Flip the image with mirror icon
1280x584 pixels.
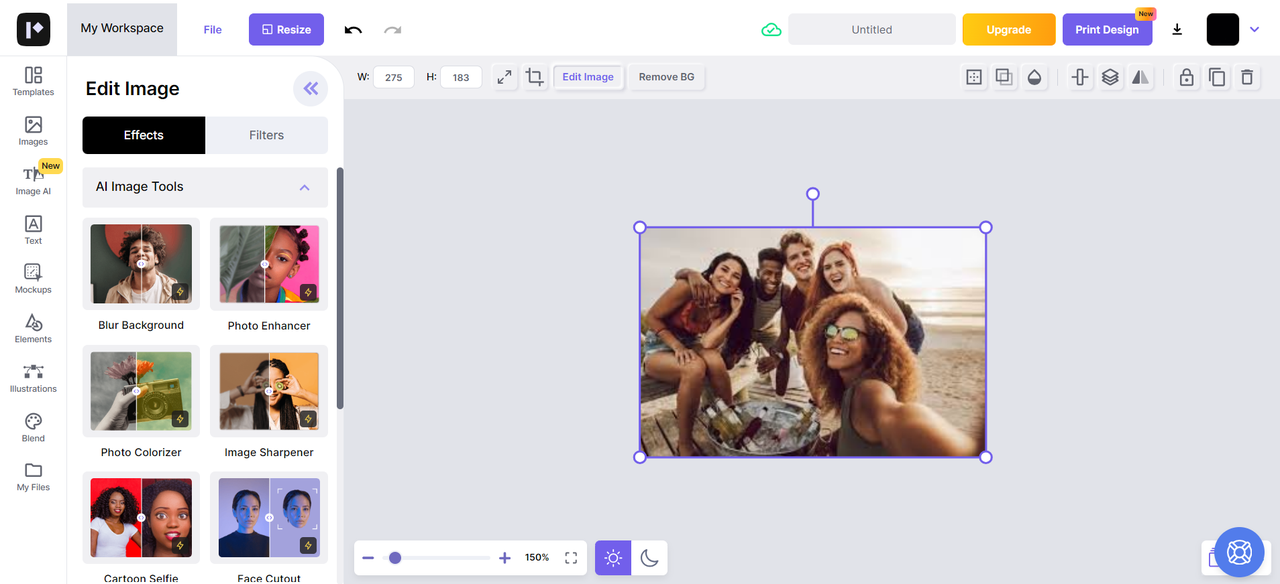coord(1141,77)
